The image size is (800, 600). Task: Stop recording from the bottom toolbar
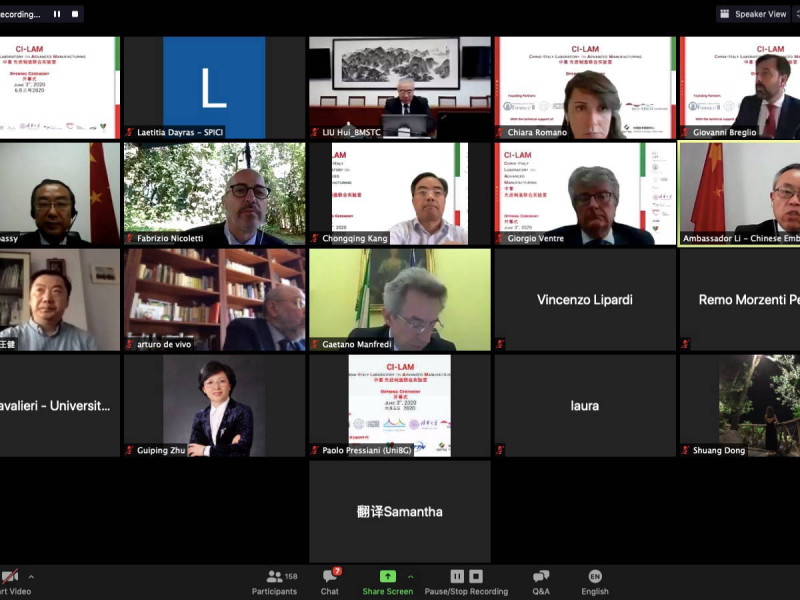click(476, 577)
